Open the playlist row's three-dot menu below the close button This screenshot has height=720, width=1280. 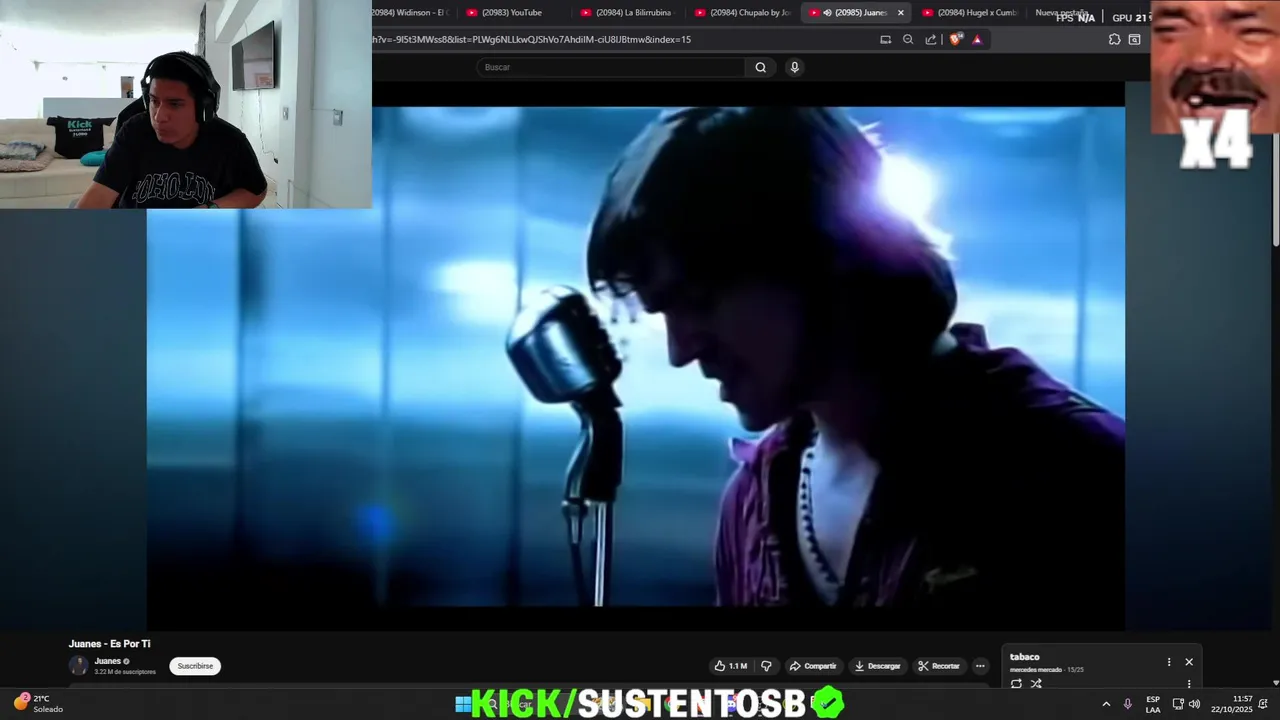tap(1189, 684)
